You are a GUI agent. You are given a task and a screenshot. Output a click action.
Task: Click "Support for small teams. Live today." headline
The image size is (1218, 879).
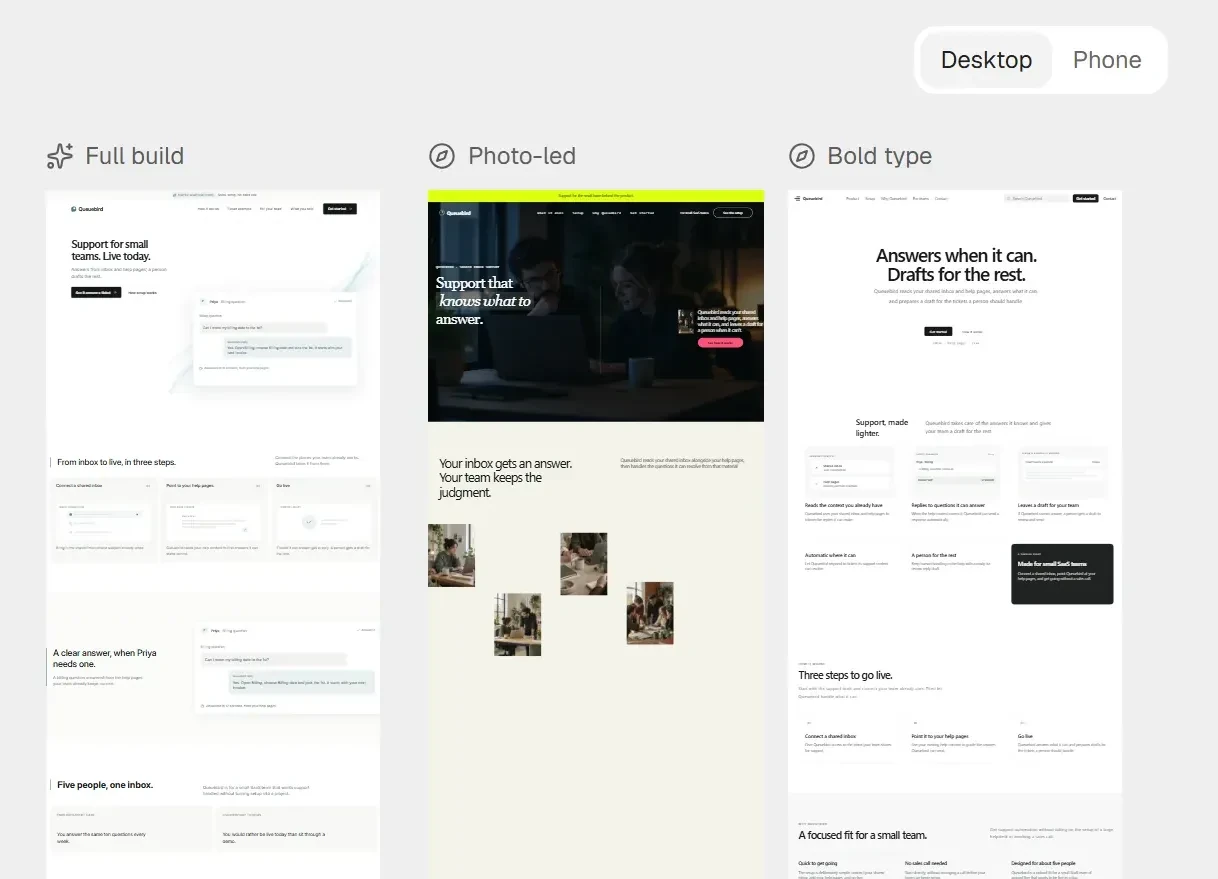110,250
